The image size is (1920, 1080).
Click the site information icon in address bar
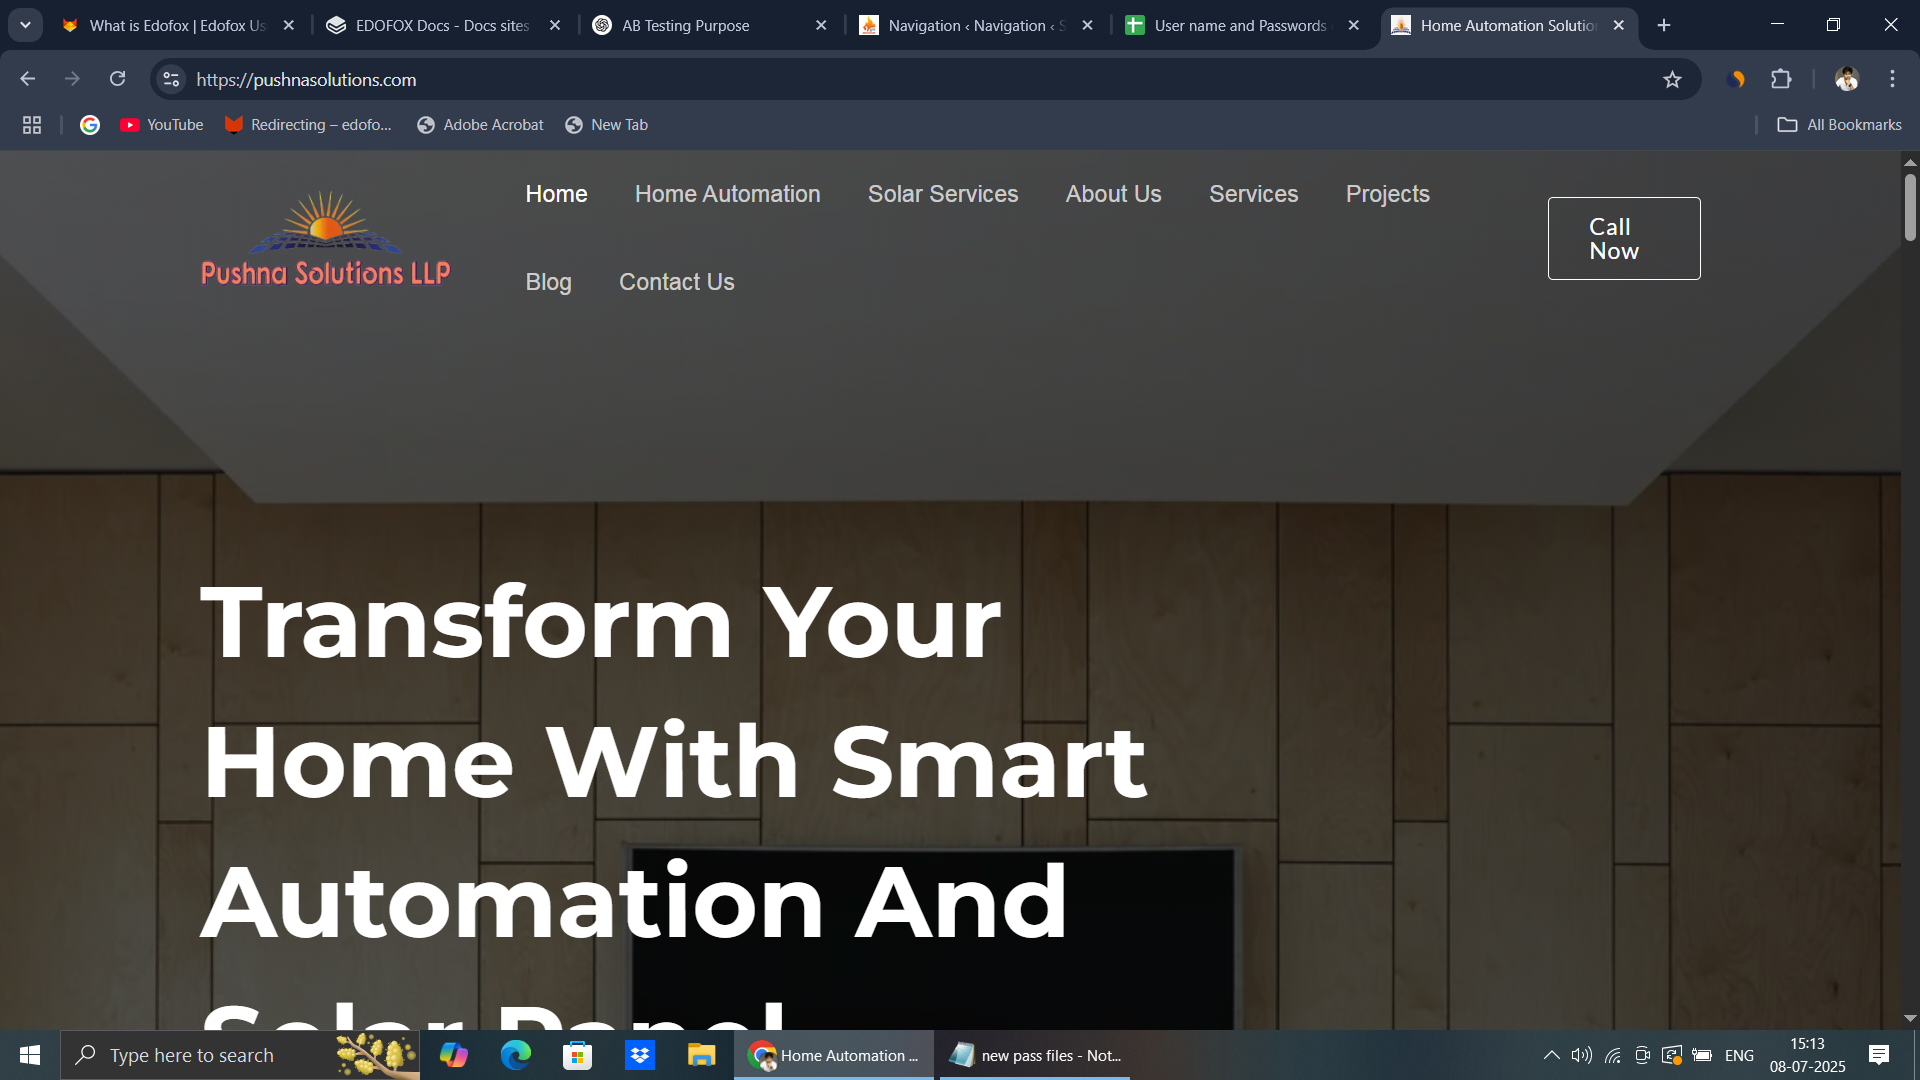pyautogui.click(x=171, y=79)
